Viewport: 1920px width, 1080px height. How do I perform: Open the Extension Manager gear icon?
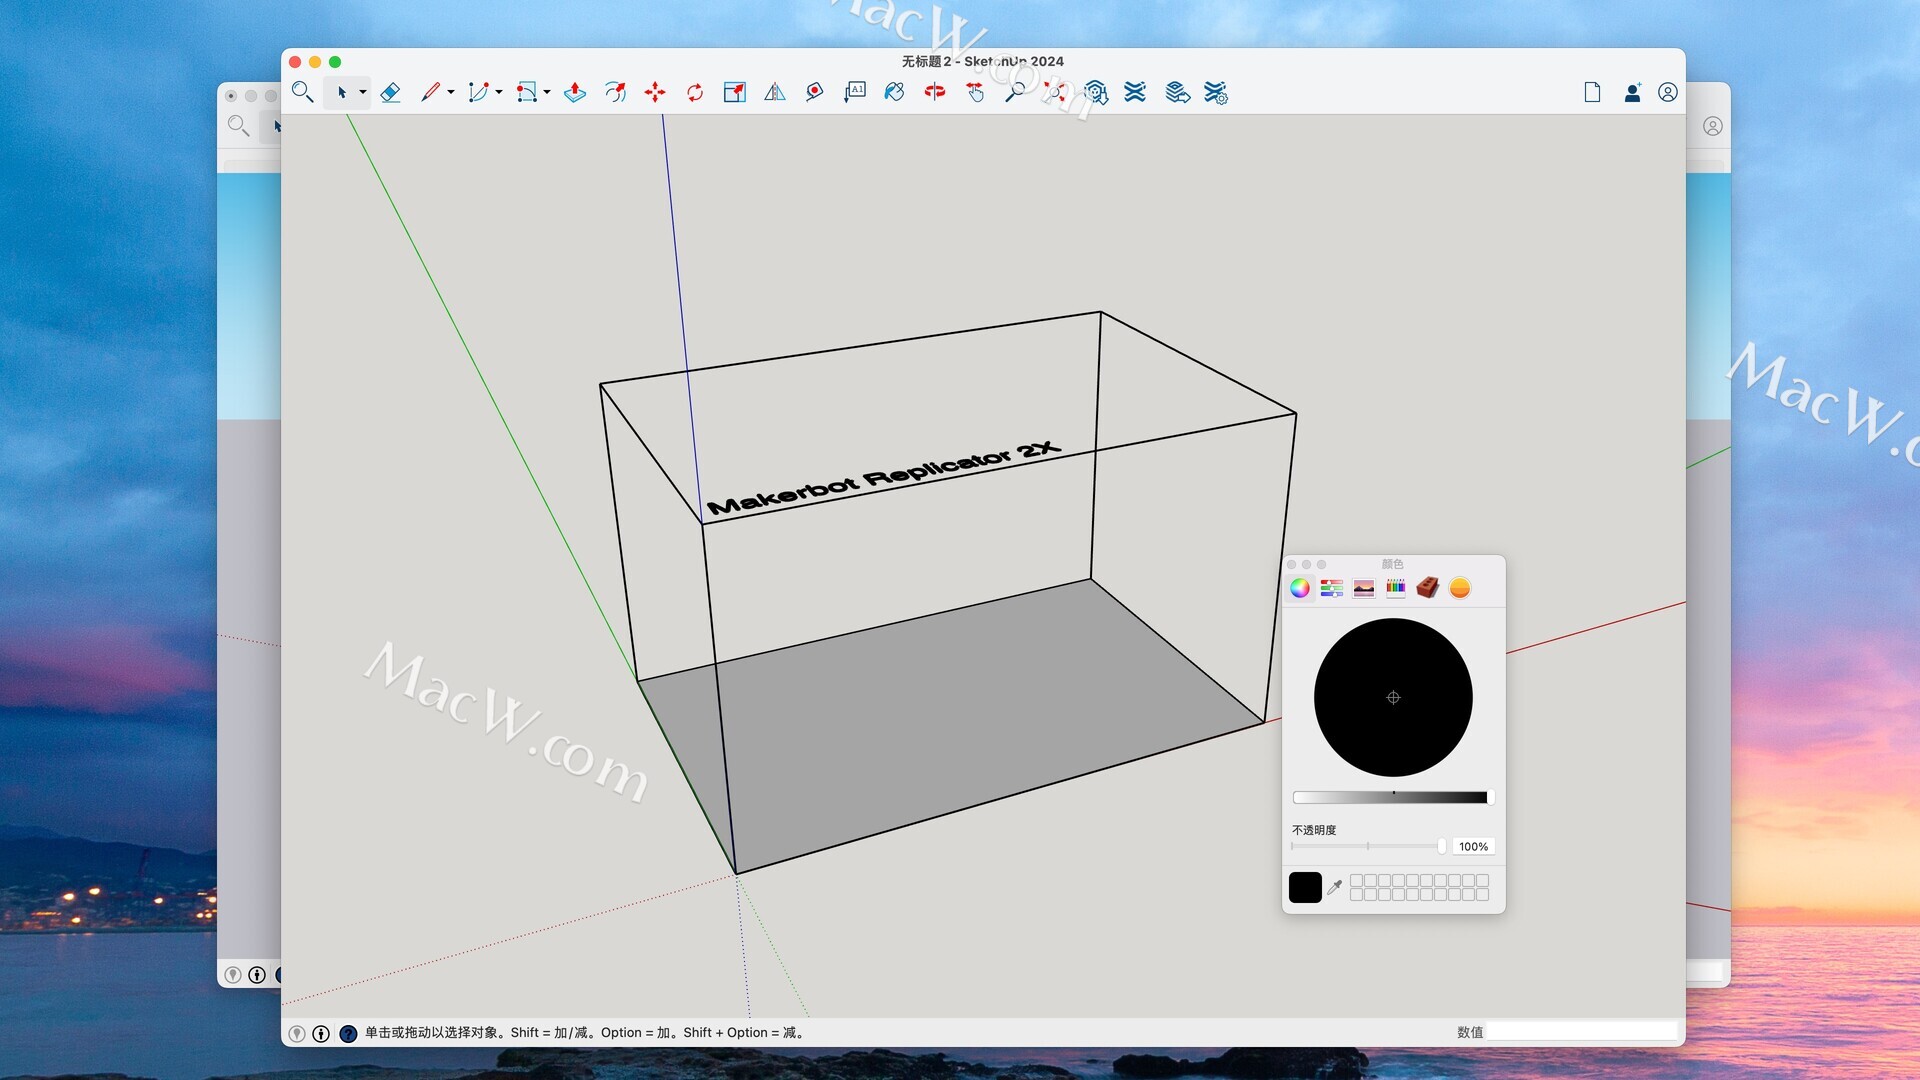1216,92
